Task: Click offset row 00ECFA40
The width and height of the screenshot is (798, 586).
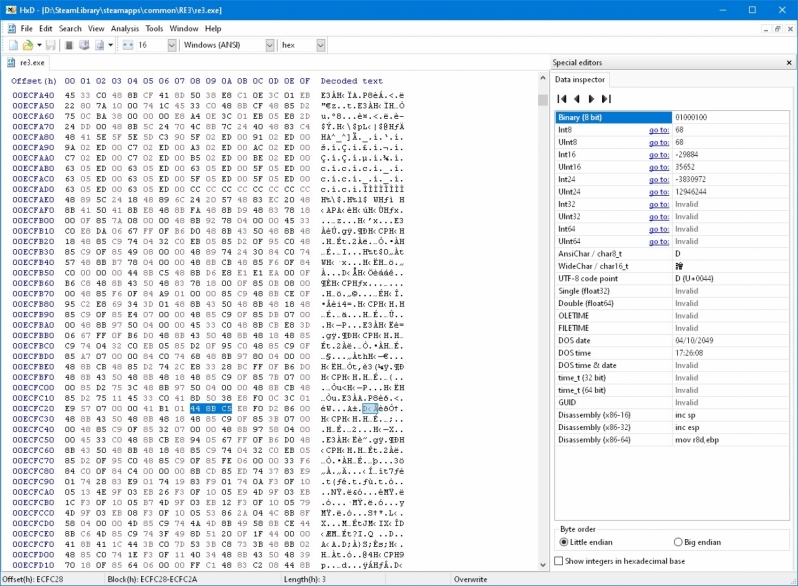Action: point(33,95)
